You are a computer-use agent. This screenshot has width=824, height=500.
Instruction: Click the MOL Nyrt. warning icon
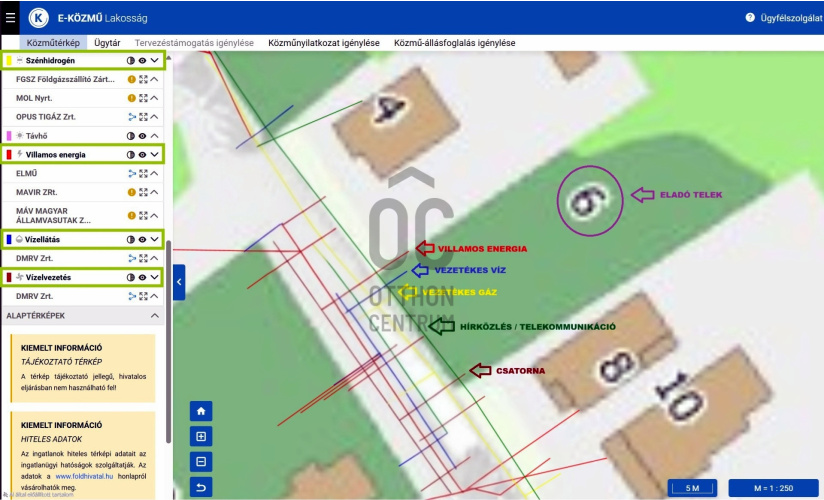(x=131, y=98)
